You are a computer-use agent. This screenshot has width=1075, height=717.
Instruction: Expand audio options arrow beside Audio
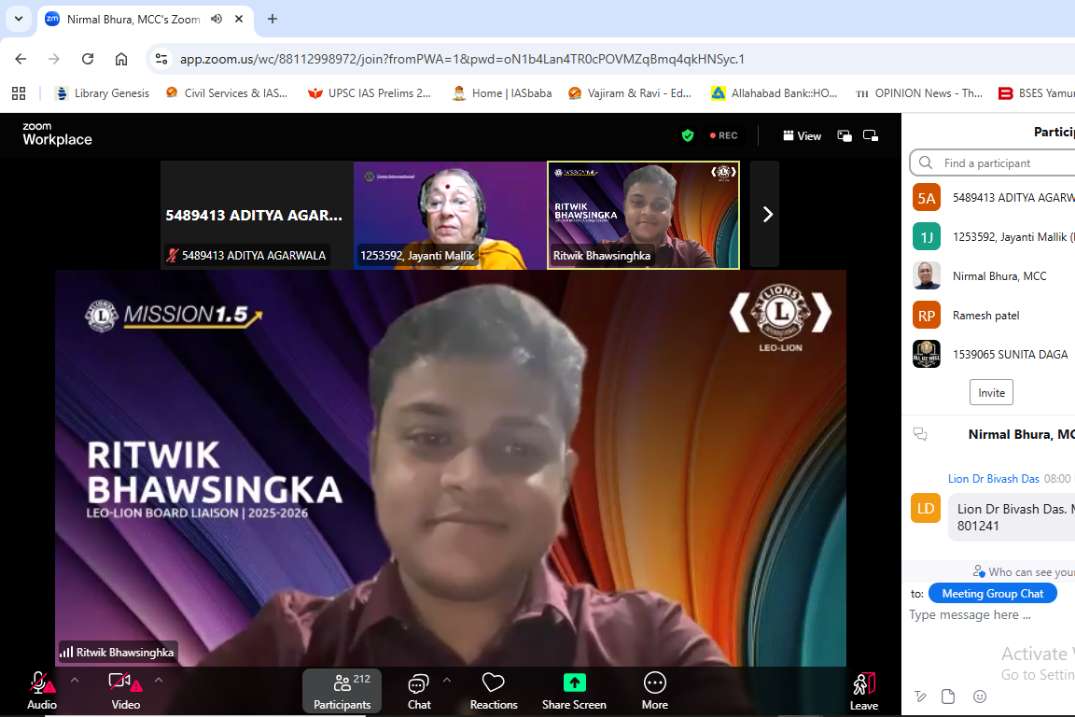(75, 680)
